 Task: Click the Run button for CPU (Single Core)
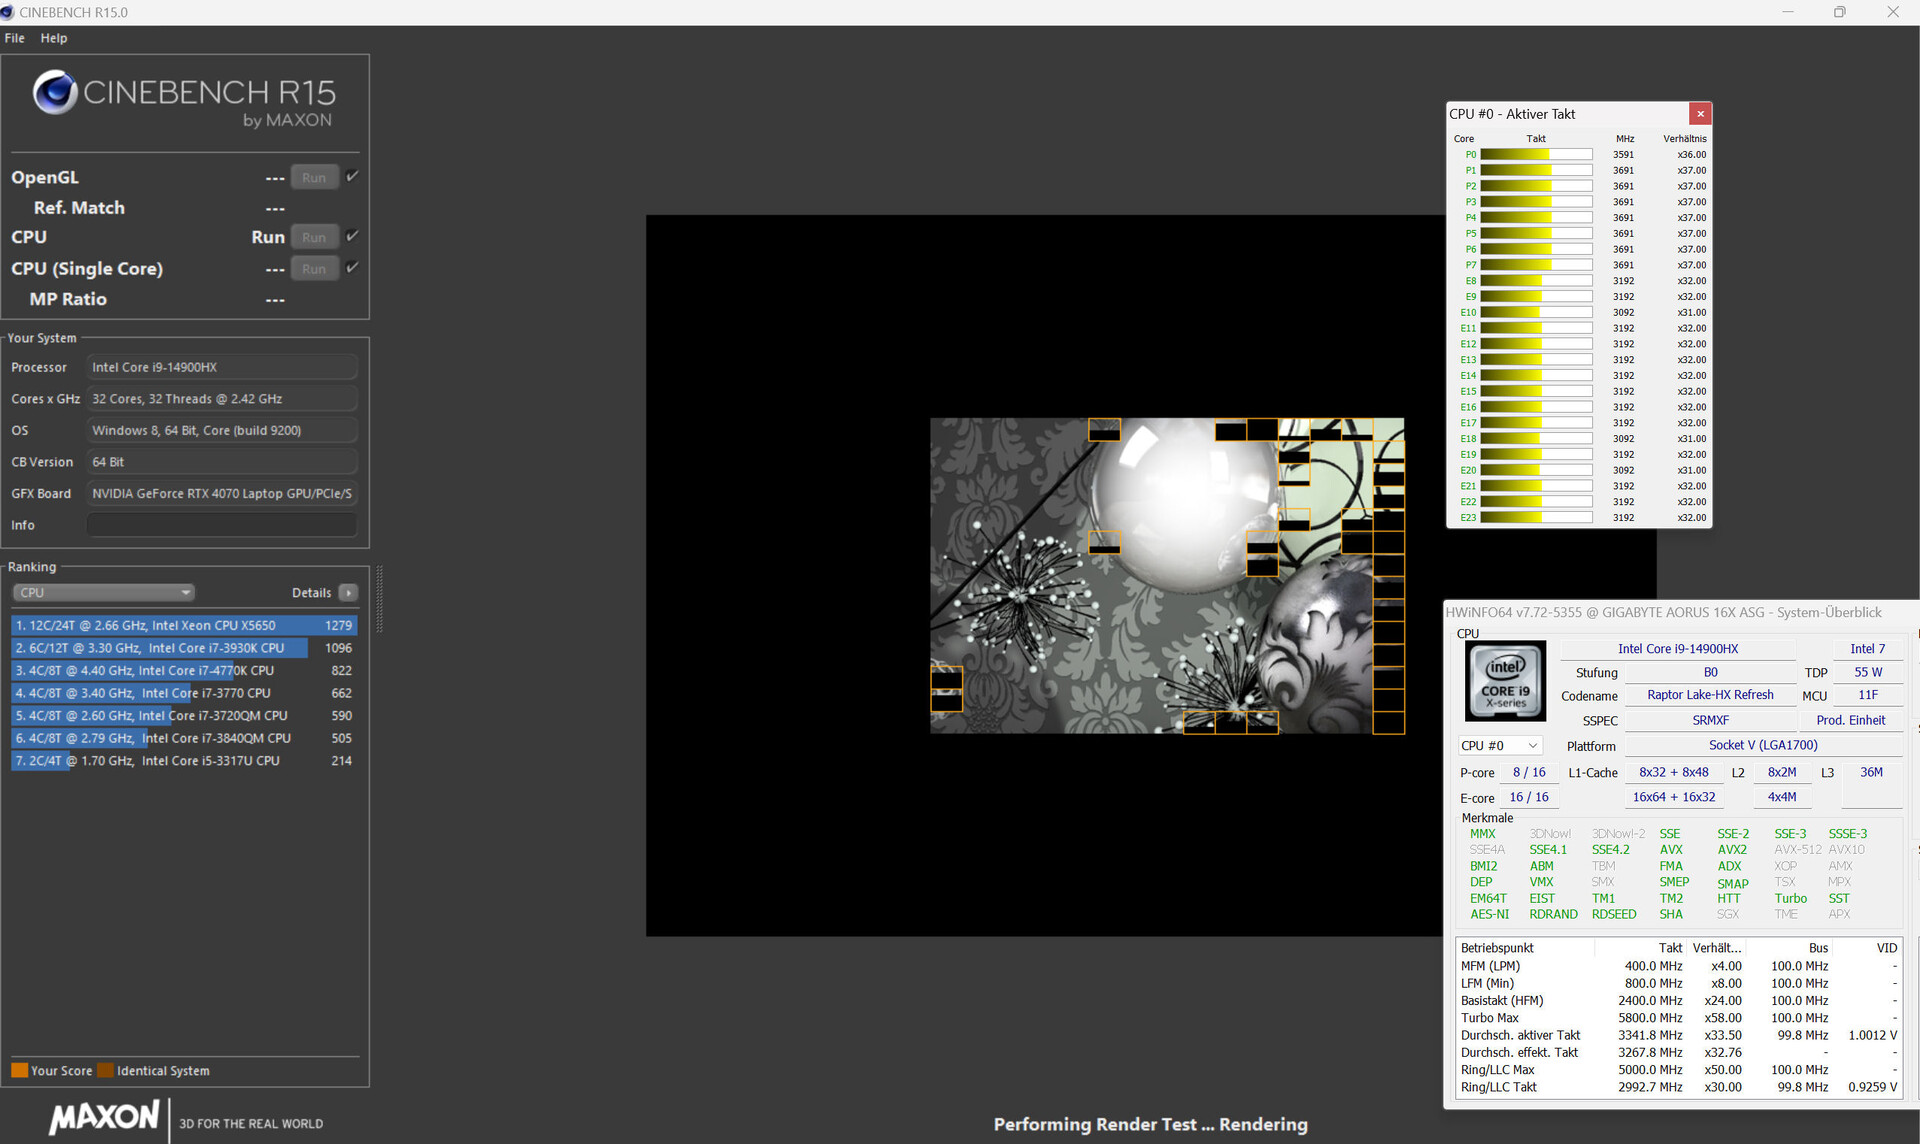pos(314,269)
